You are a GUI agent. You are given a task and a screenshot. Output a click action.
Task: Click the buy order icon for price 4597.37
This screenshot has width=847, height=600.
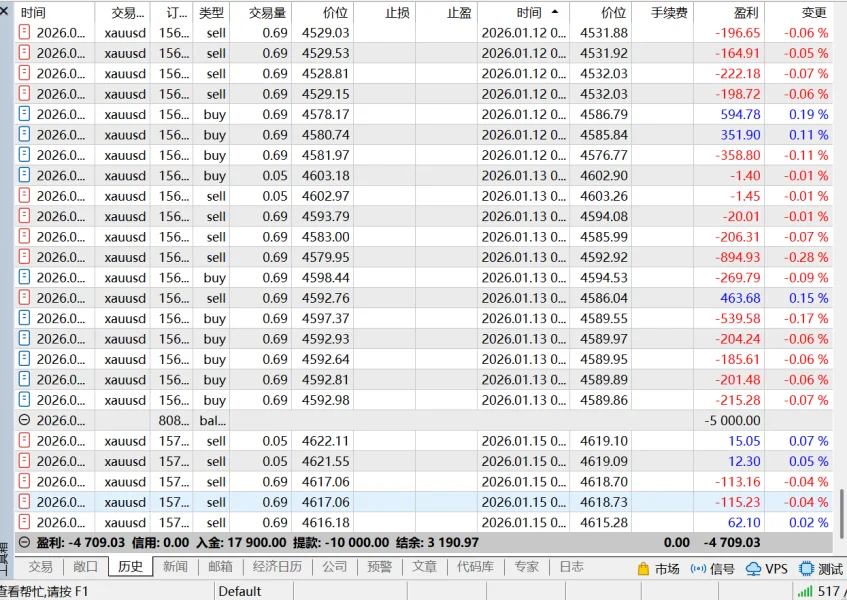[x=24, y=318]
